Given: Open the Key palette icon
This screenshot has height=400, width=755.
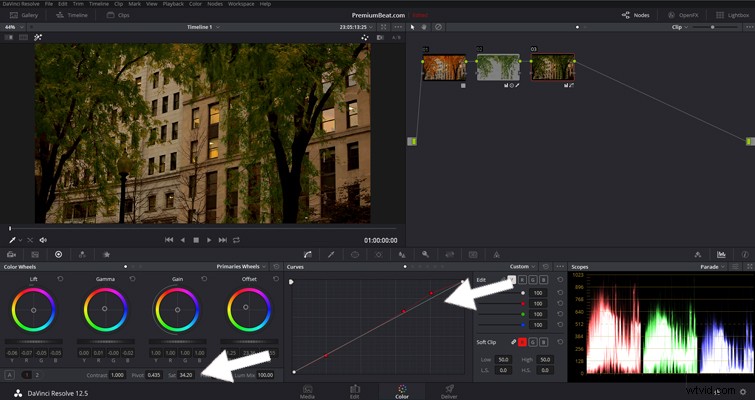Looking at the screenshot, I should pos(426,255).
